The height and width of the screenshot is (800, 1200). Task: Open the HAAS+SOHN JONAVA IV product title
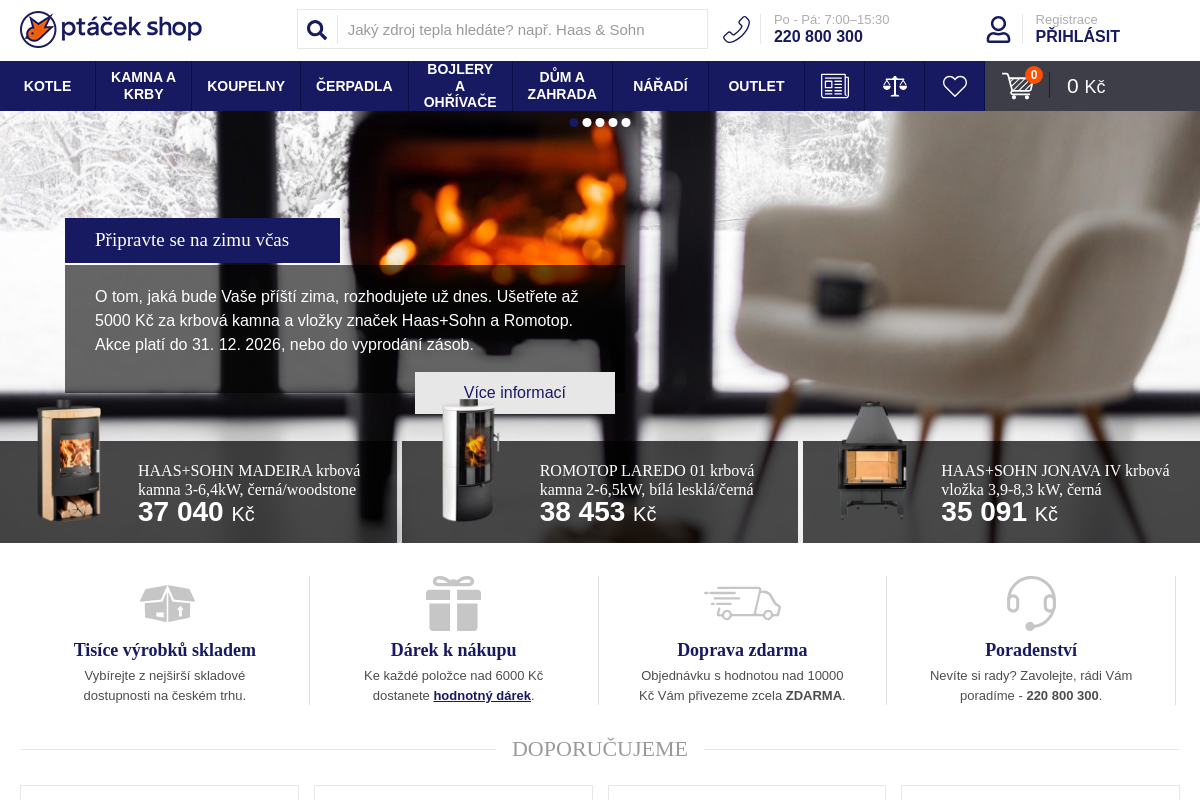[x=1055, y=480]
